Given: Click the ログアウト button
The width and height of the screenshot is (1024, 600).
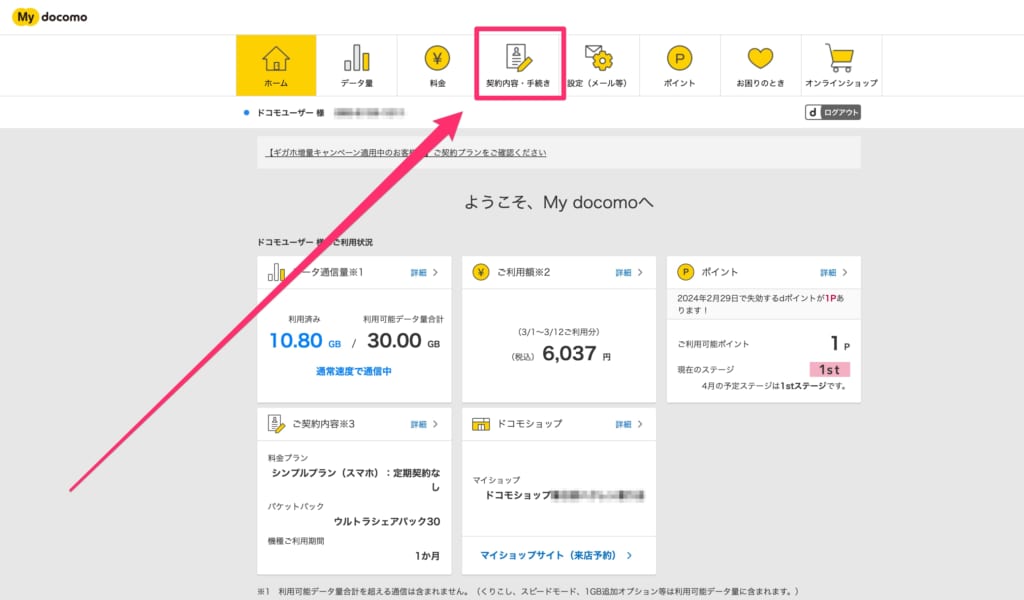Looking at the screenshot, I should (x=833, y=112).
